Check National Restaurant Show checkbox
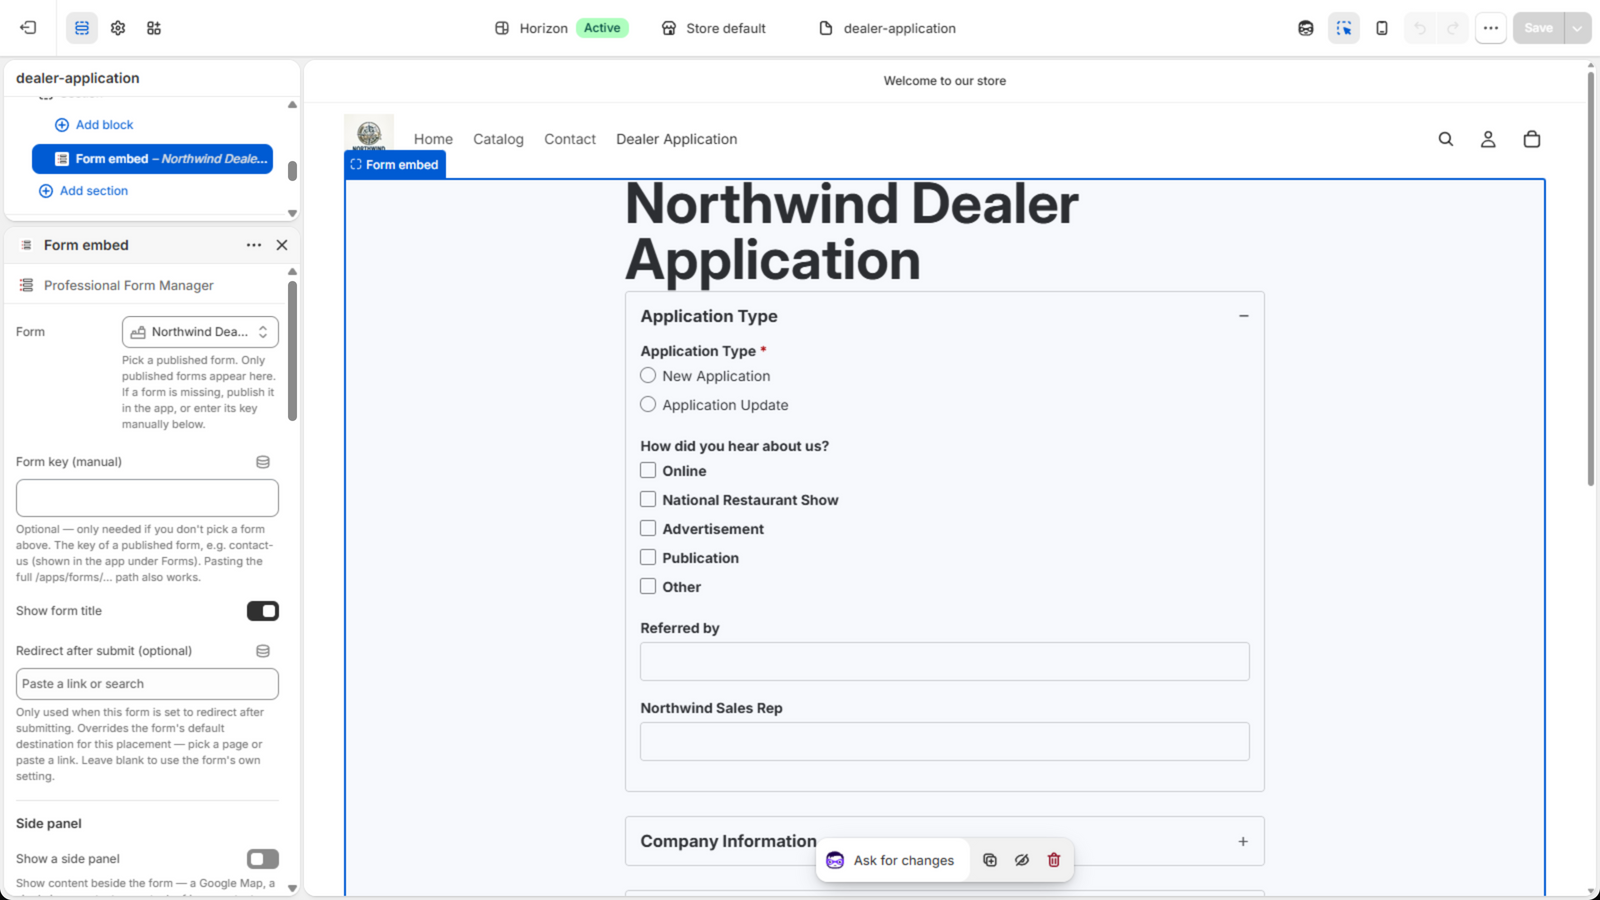Screen dimensions: 1600x900 (648, 499)
